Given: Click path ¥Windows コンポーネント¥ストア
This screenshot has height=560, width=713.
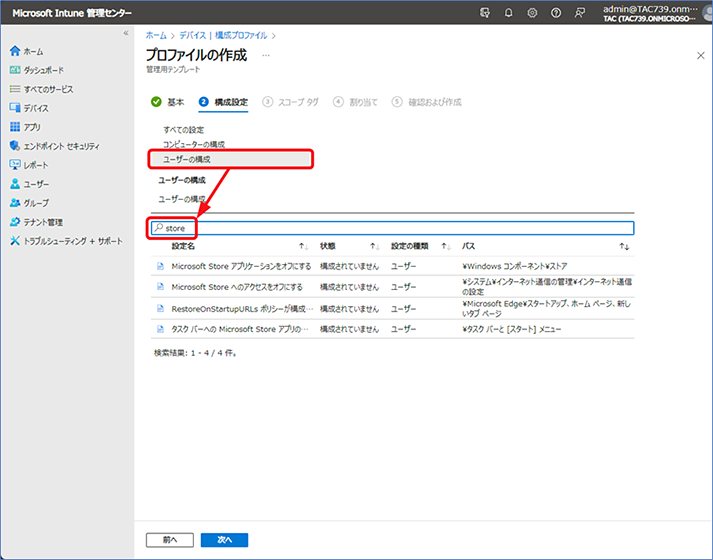Looking at the screenshot, I should [x=515, y=266].
